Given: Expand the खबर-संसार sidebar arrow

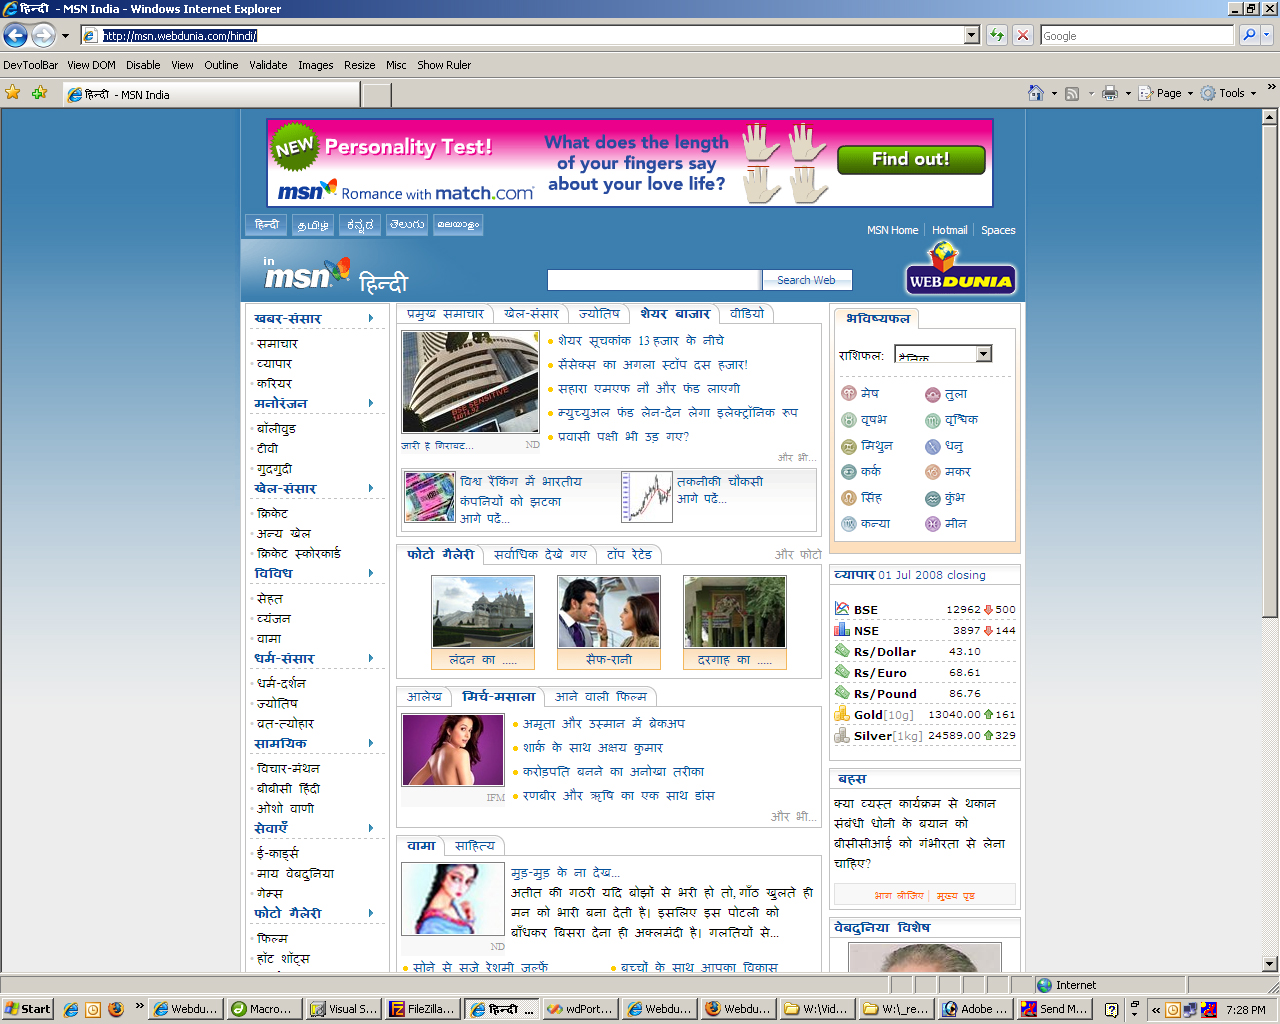Looking at the screenshot, I should [x=371, y=318].
